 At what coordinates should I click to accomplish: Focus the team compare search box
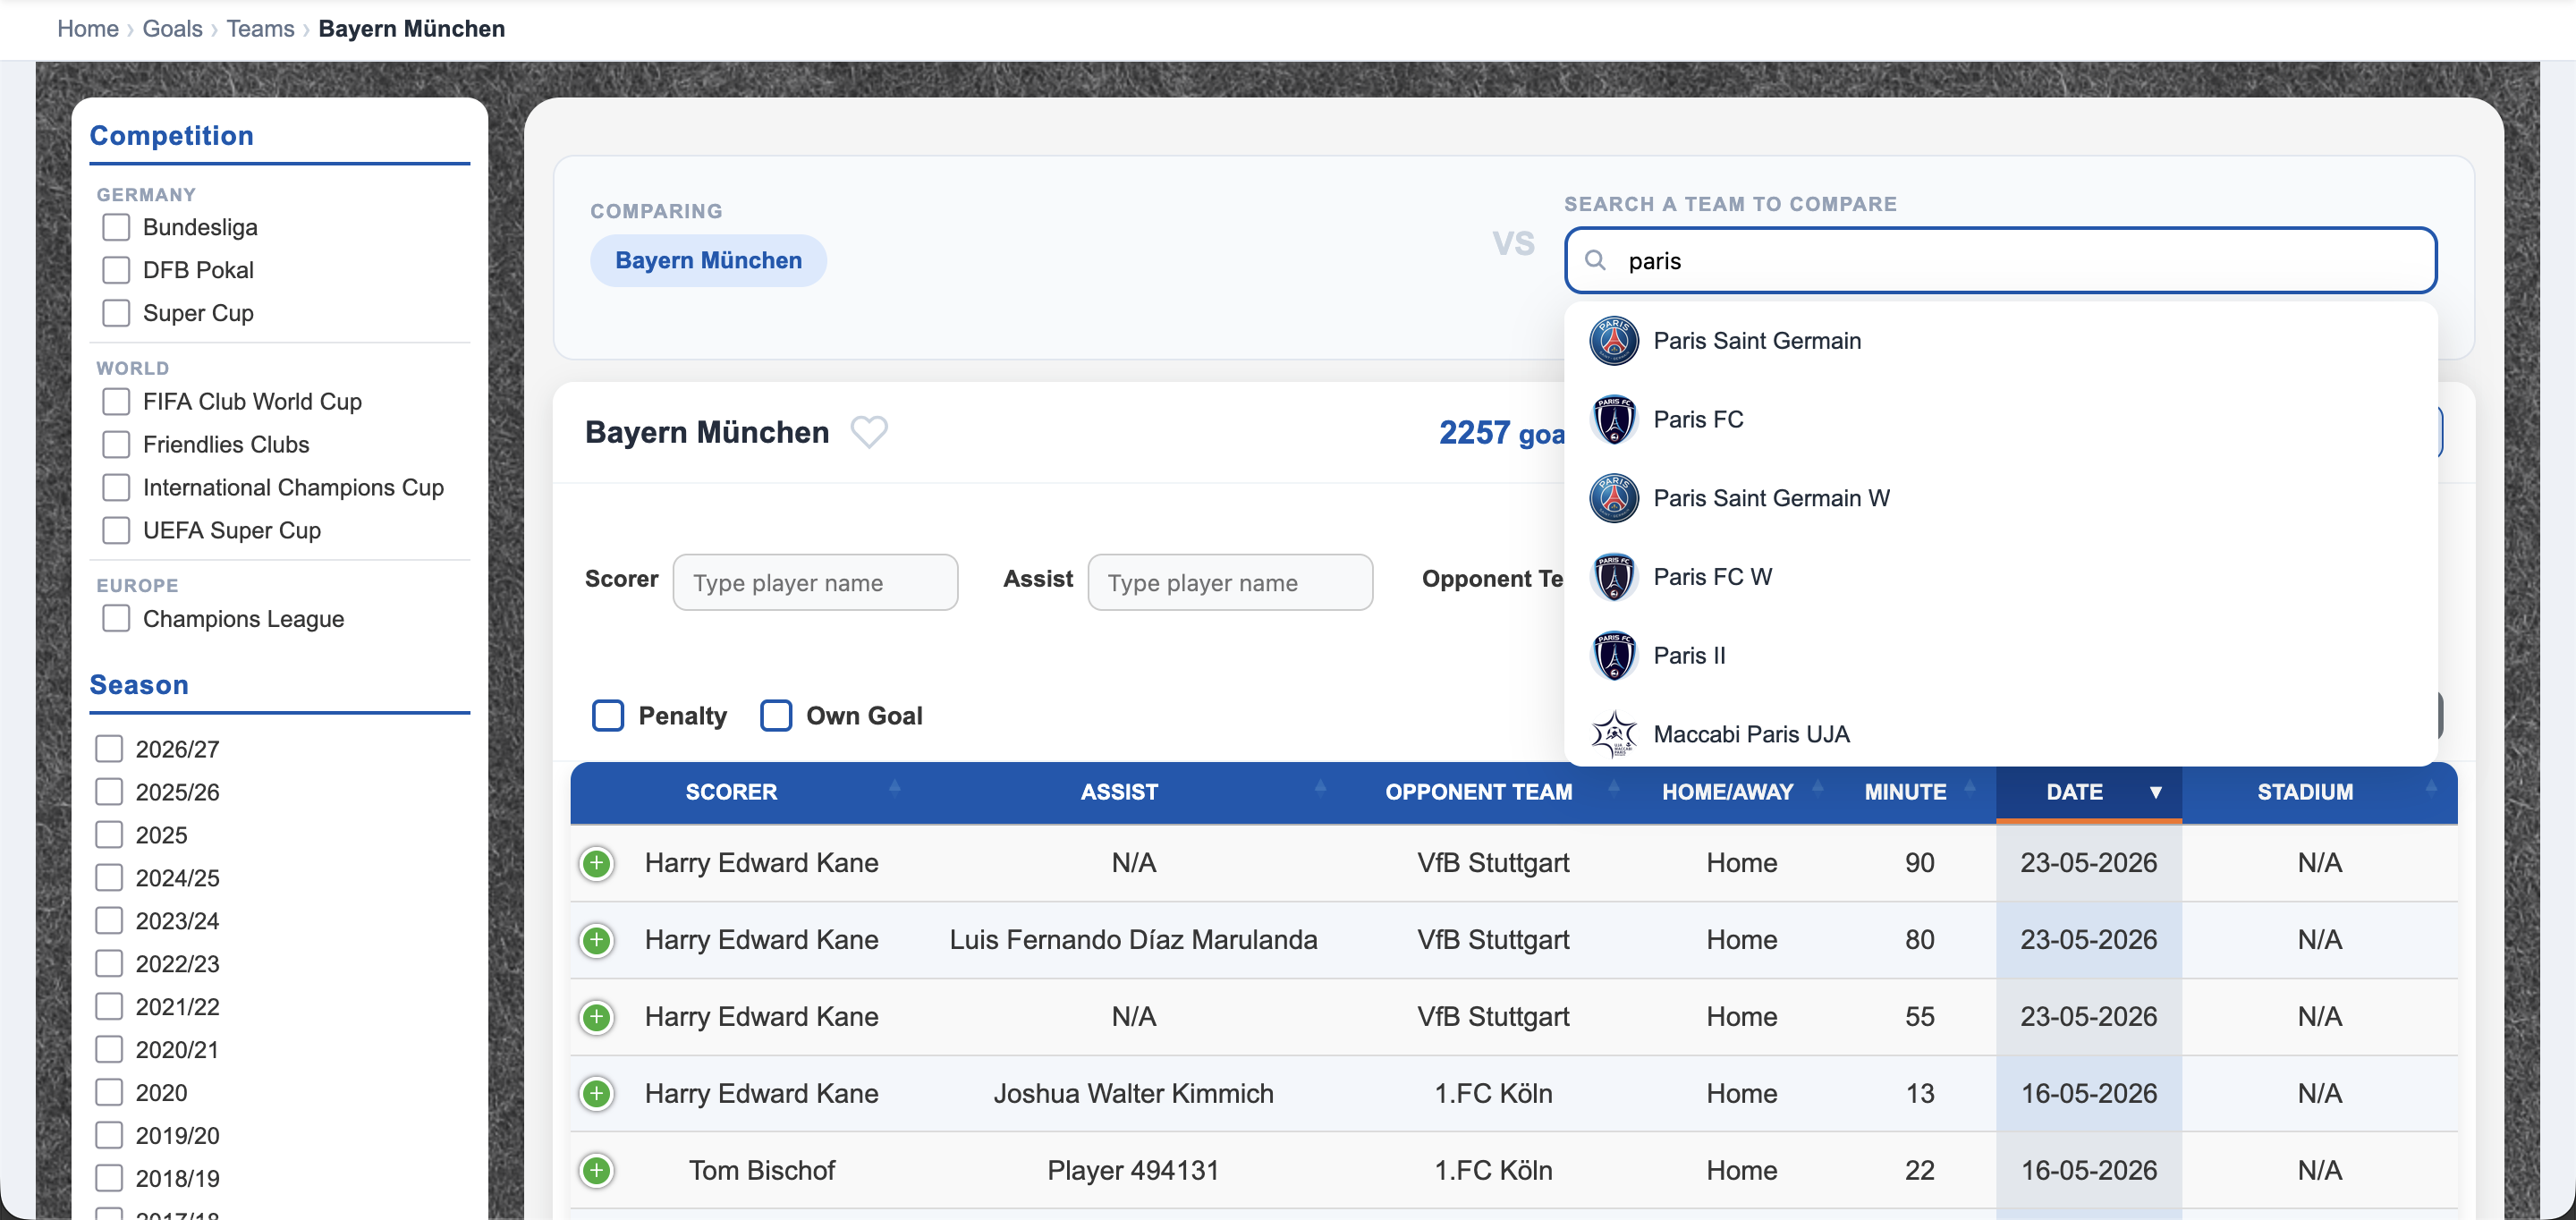click(2001, 261)
